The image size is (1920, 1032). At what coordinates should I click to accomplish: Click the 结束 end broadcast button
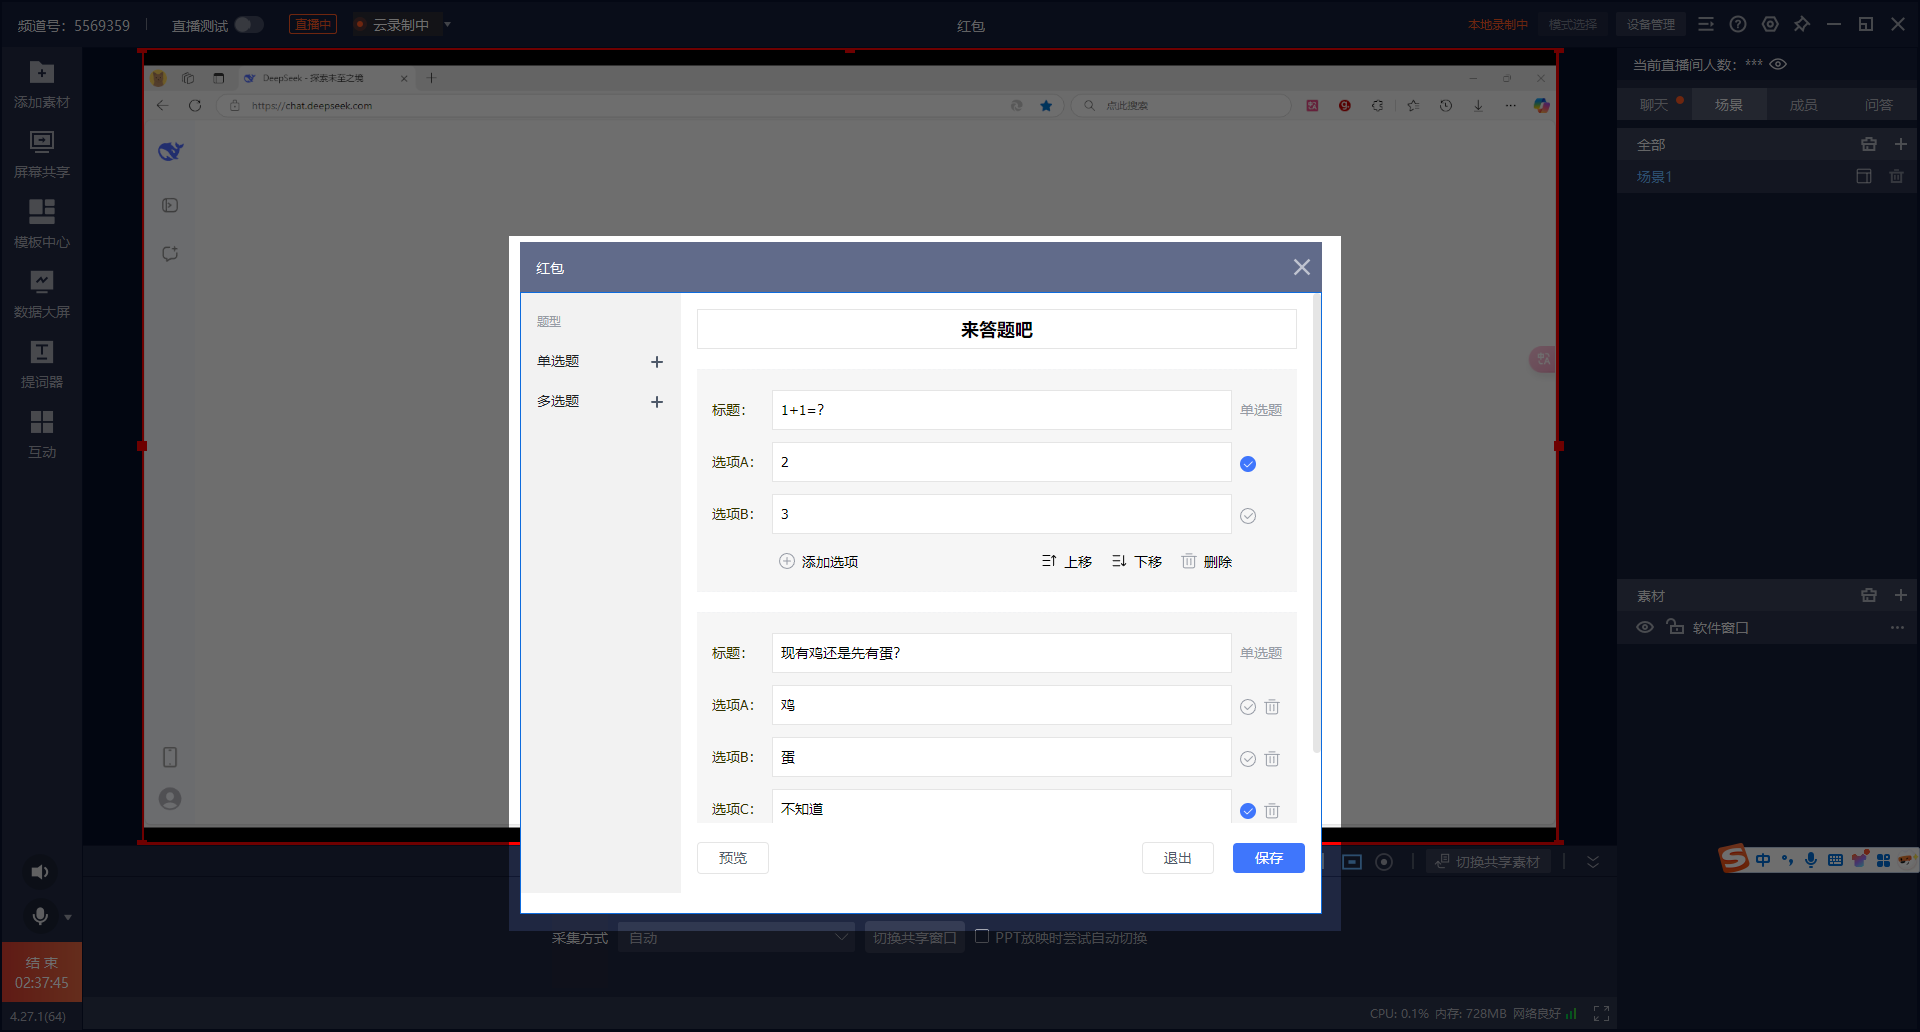pos(41,972)
